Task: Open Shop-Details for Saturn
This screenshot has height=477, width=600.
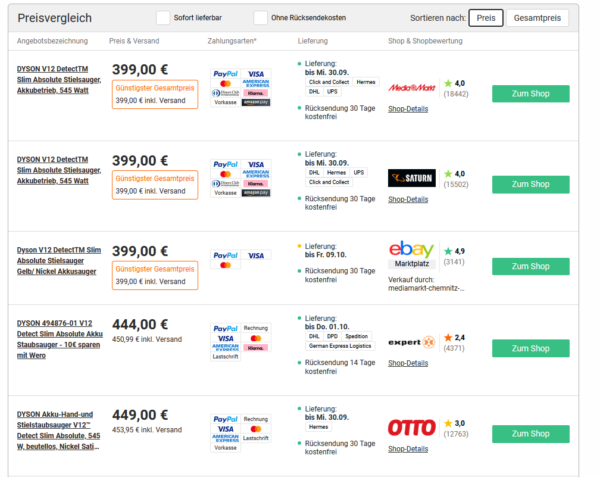Action: 408,199
